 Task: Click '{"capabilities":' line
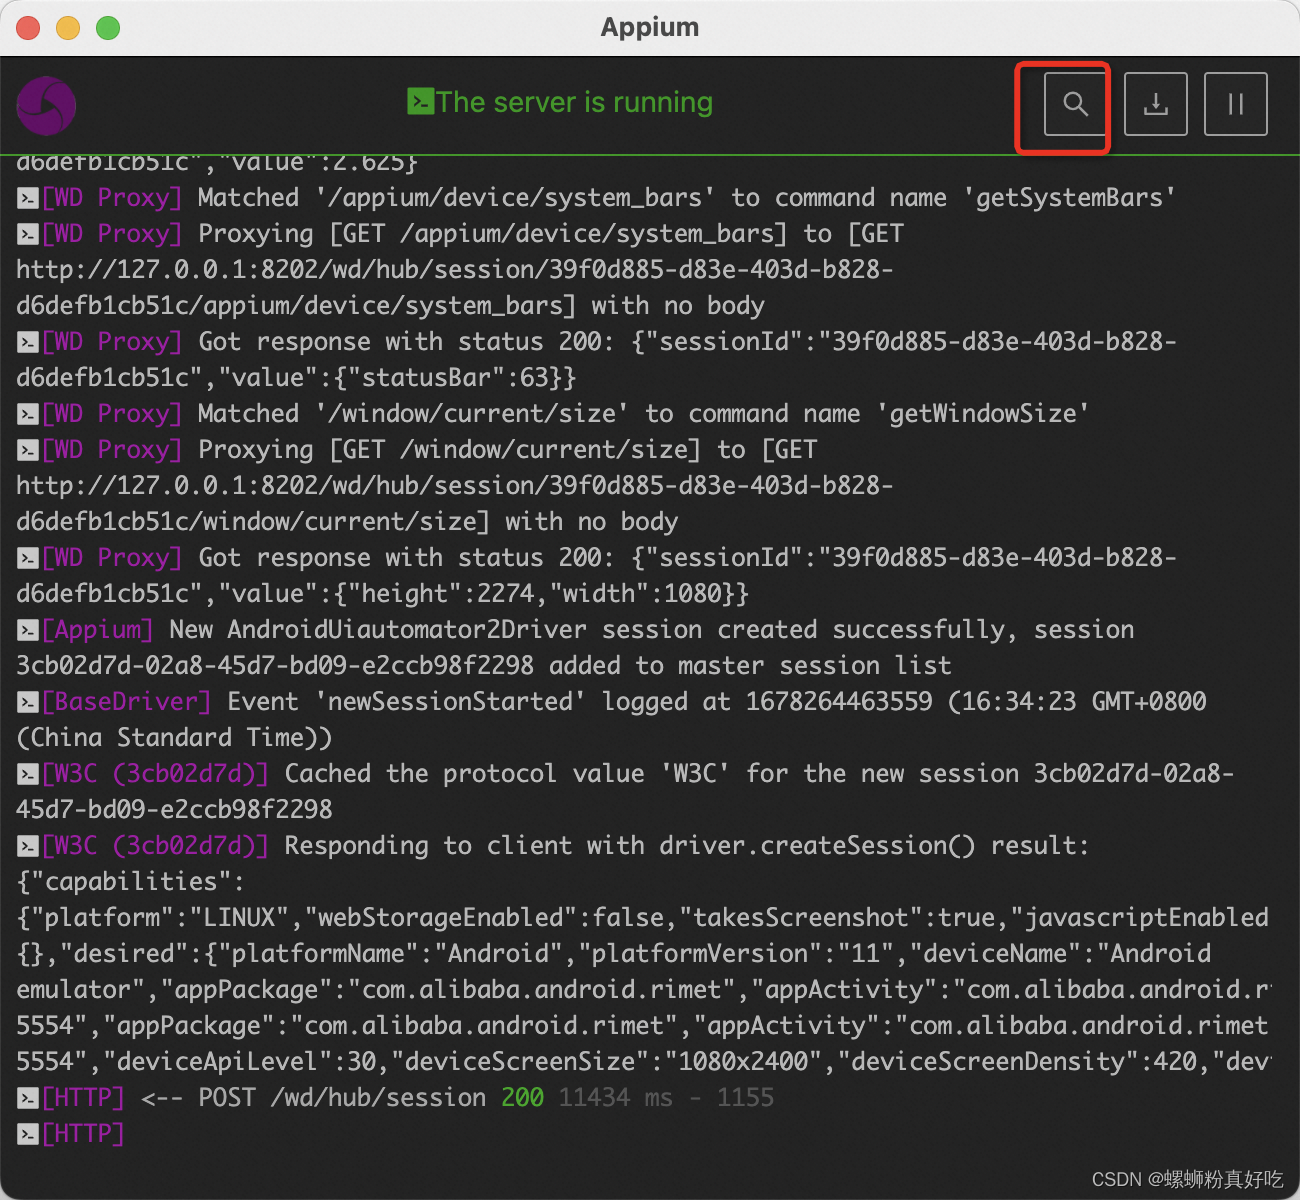click(130, 882)
